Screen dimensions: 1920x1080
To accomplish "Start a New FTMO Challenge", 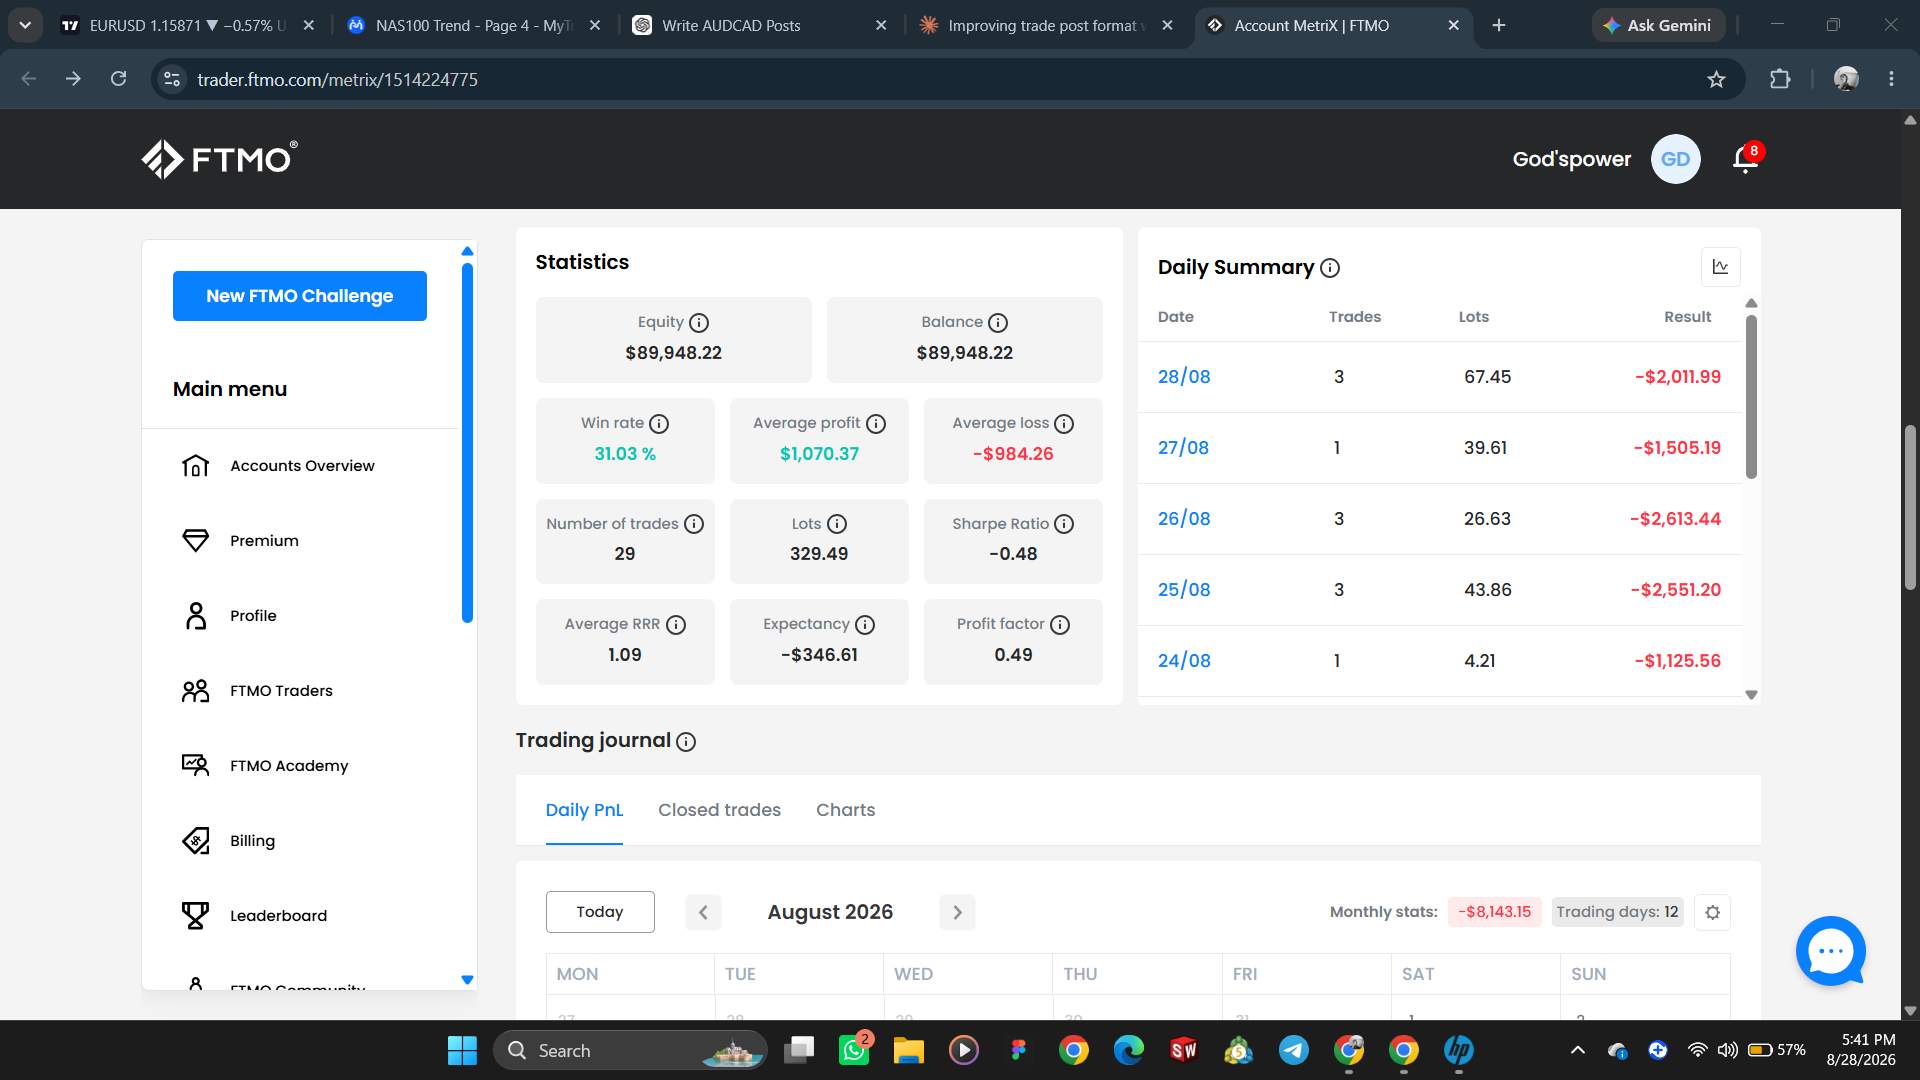I will tap(300, 296).
